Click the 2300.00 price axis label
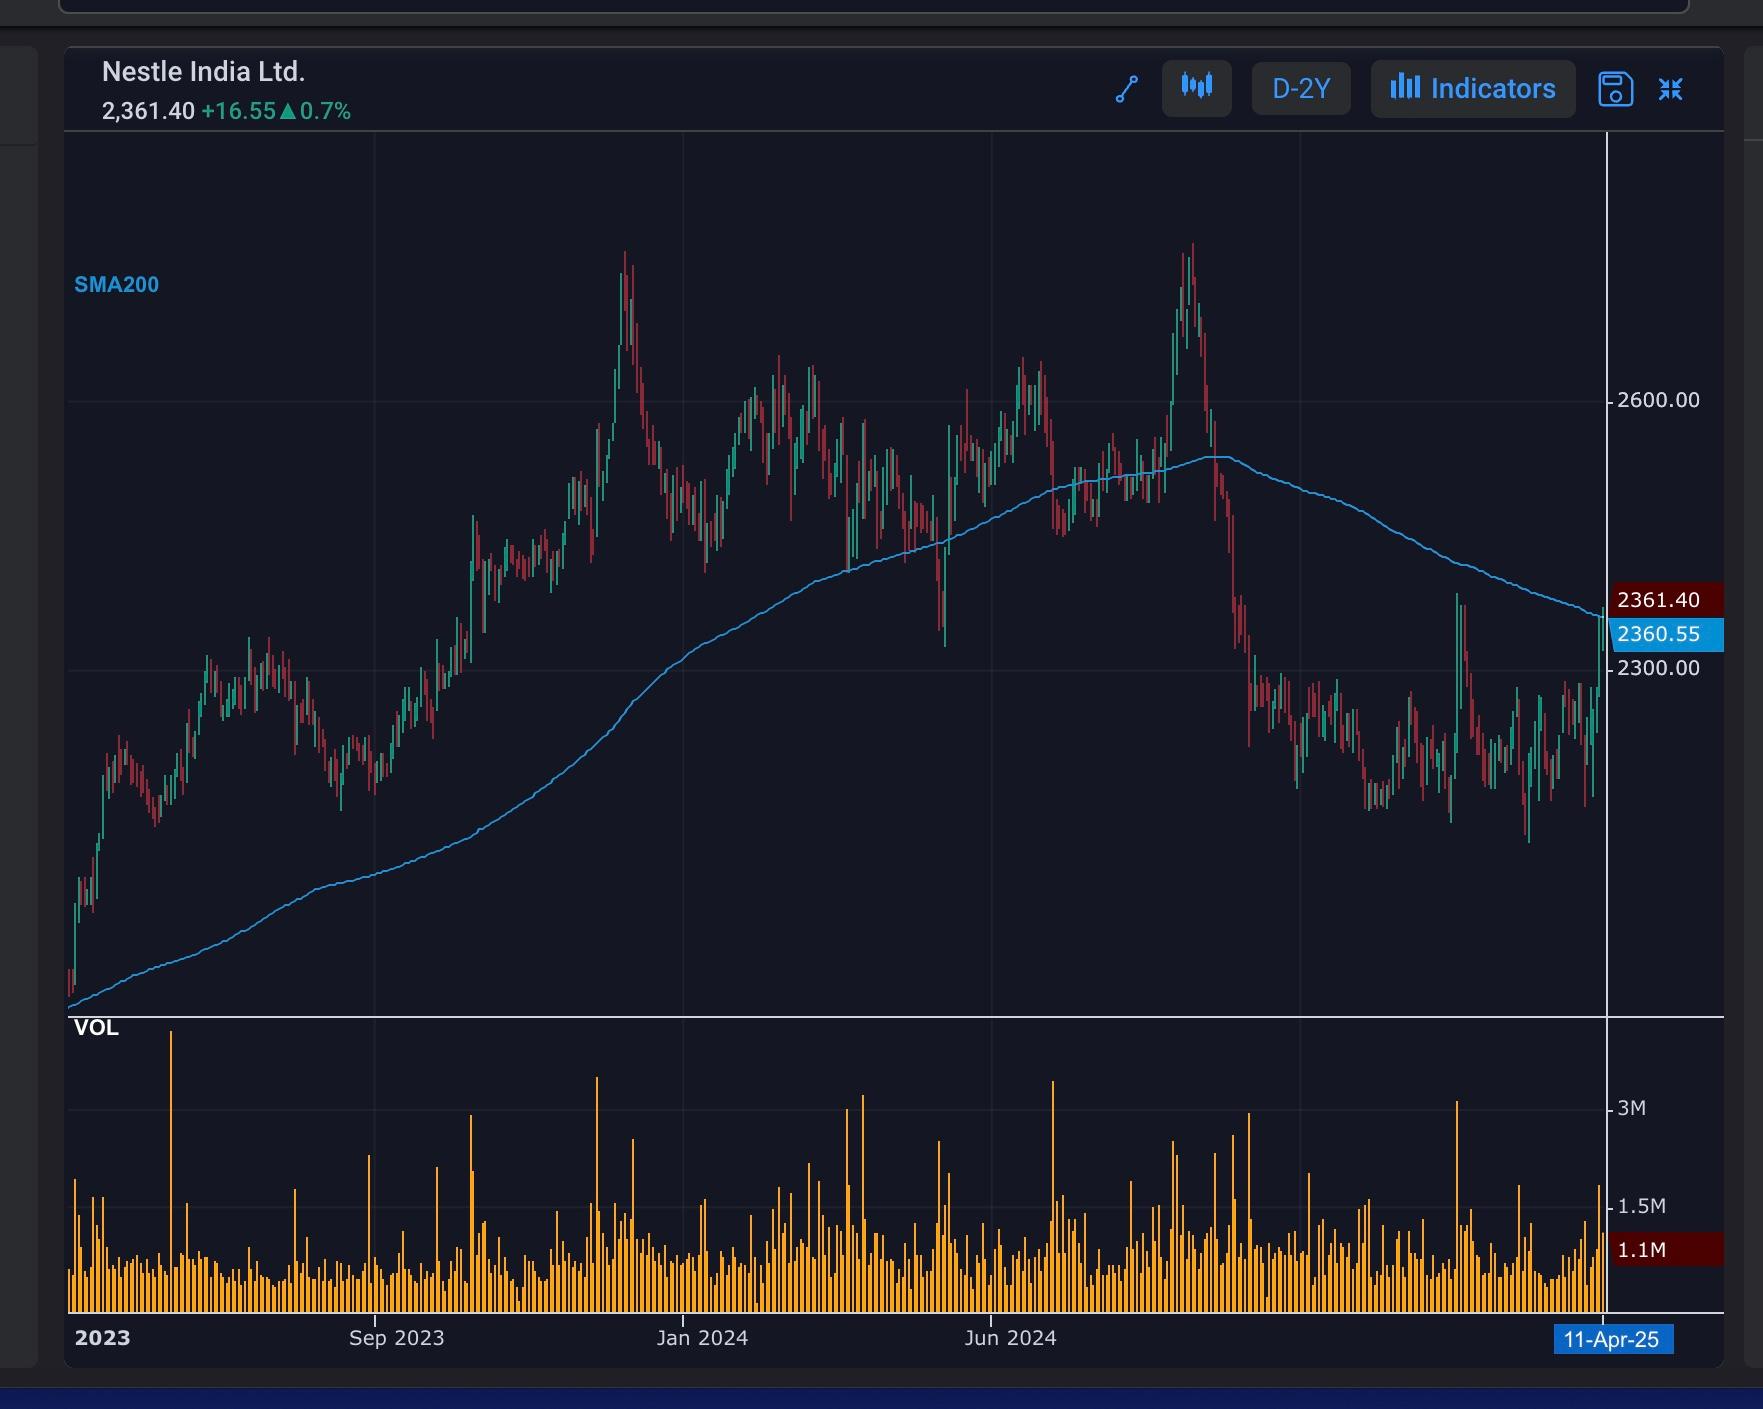1763x1409 pixels. tap(1658, 668)
